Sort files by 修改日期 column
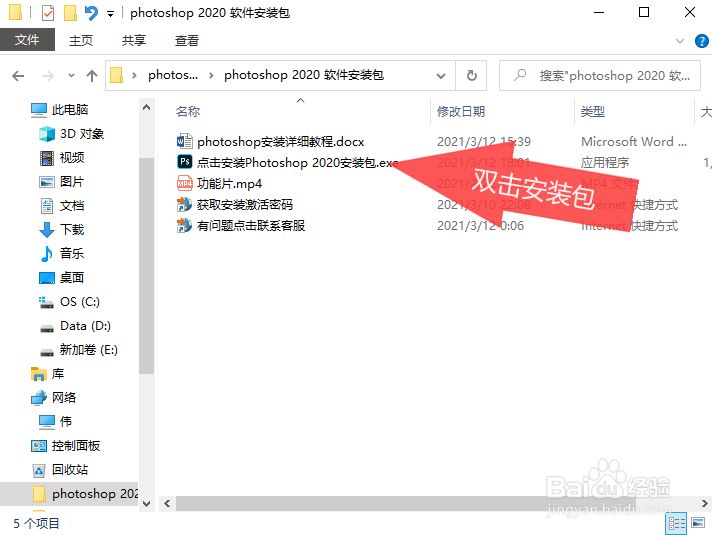This screenshot has width=712, height=535. pyautogui.click(x=461, y=111)
